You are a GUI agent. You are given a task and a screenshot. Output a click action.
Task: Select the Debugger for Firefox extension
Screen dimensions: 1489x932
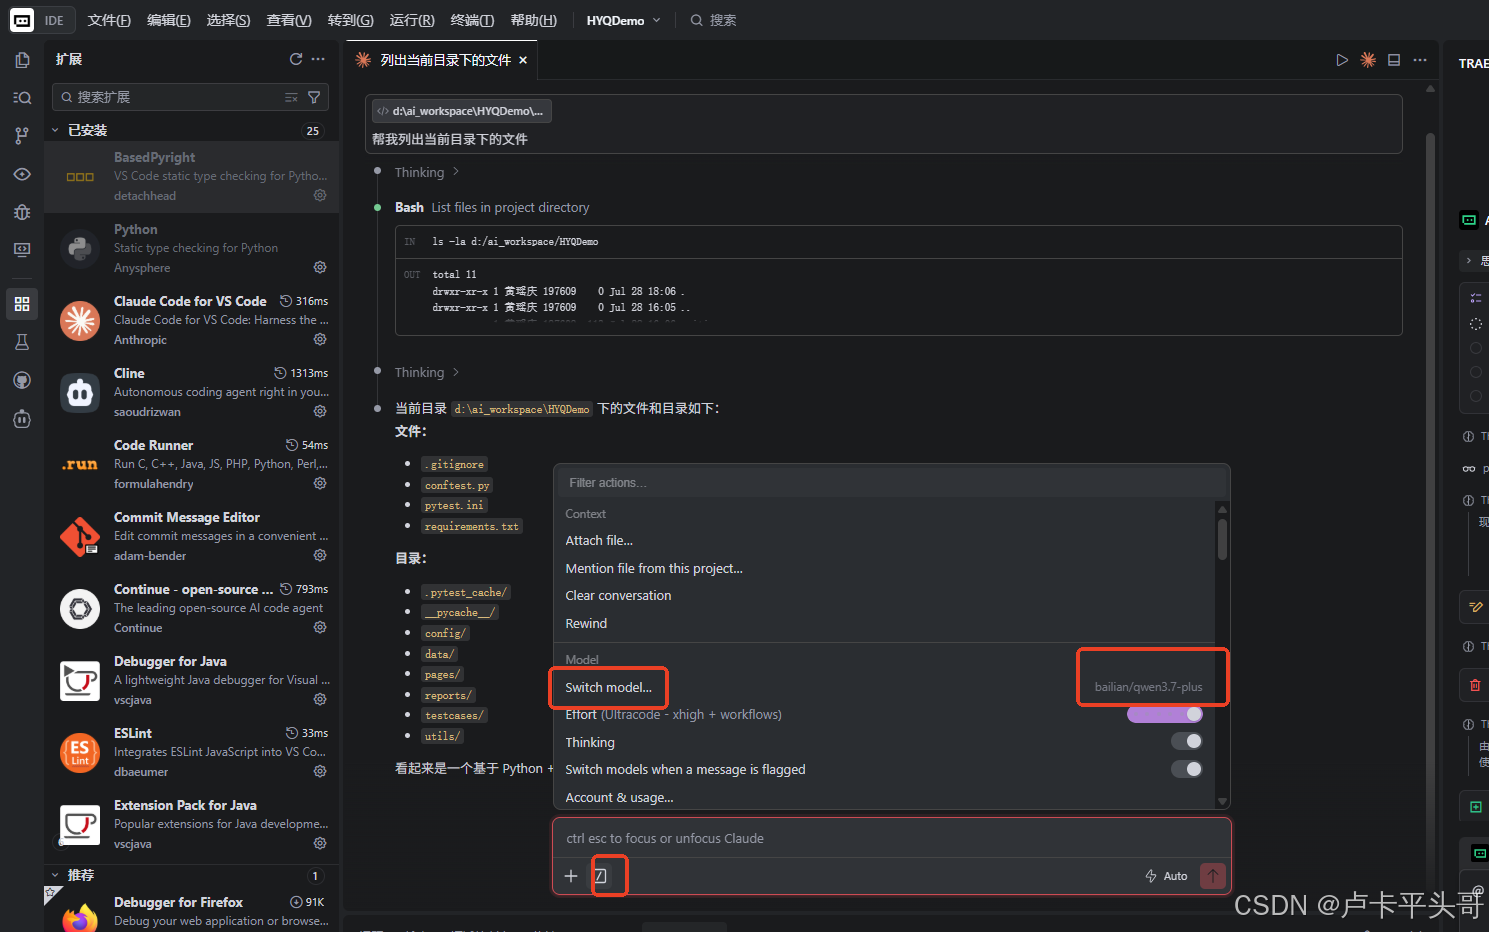click(x=192, y=911)
